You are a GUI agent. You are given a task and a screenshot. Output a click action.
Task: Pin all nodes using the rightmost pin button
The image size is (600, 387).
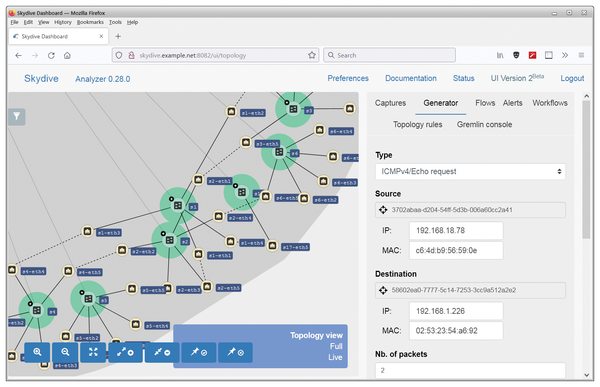[235, 352]
